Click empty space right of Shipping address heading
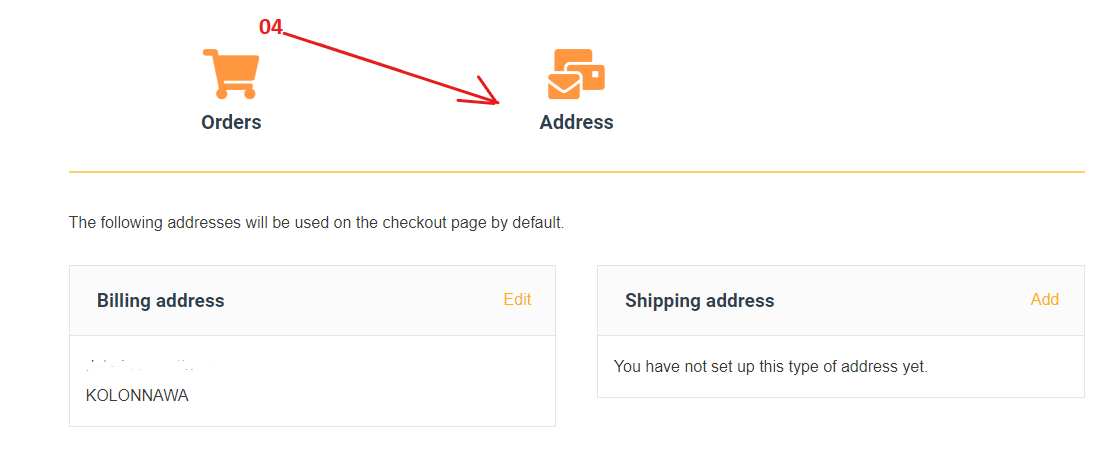 tap(900, 301)
